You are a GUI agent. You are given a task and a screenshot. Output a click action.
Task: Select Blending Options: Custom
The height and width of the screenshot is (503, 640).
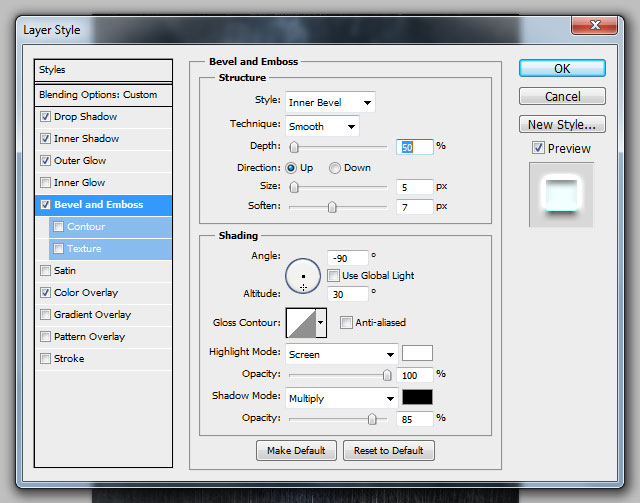click(103, 95)
